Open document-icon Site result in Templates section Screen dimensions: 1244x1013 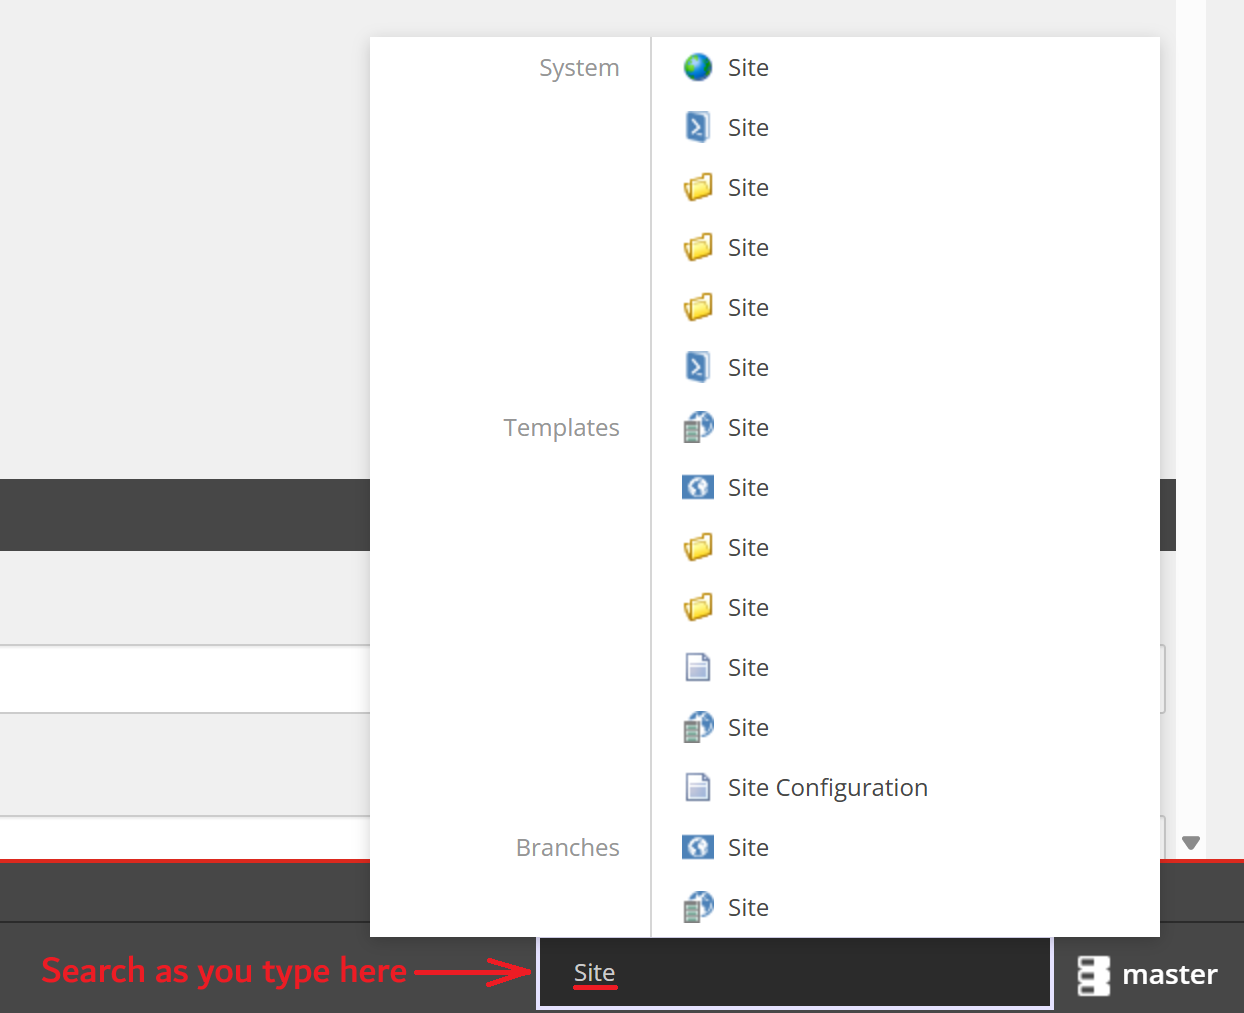click(905, 667)
